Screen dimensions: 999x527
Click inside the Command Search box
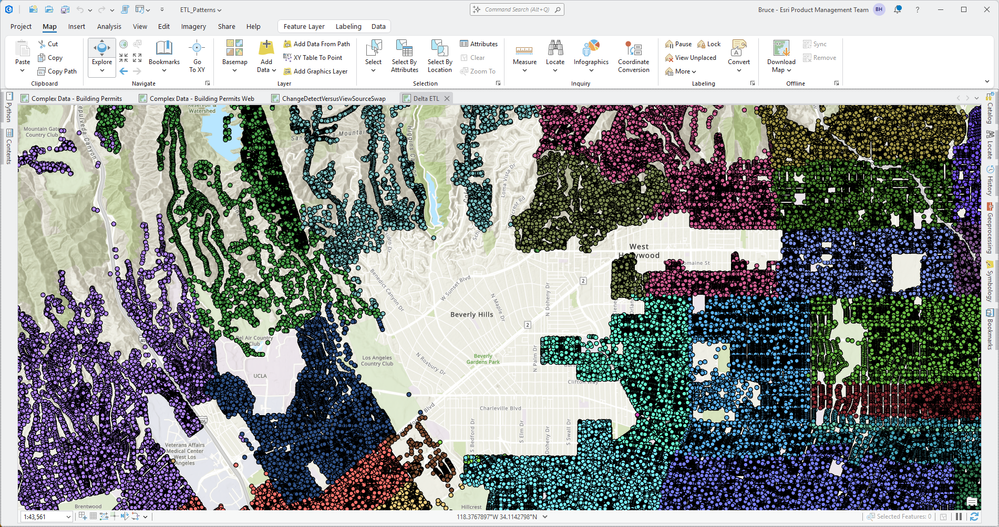tap(517, 10)
